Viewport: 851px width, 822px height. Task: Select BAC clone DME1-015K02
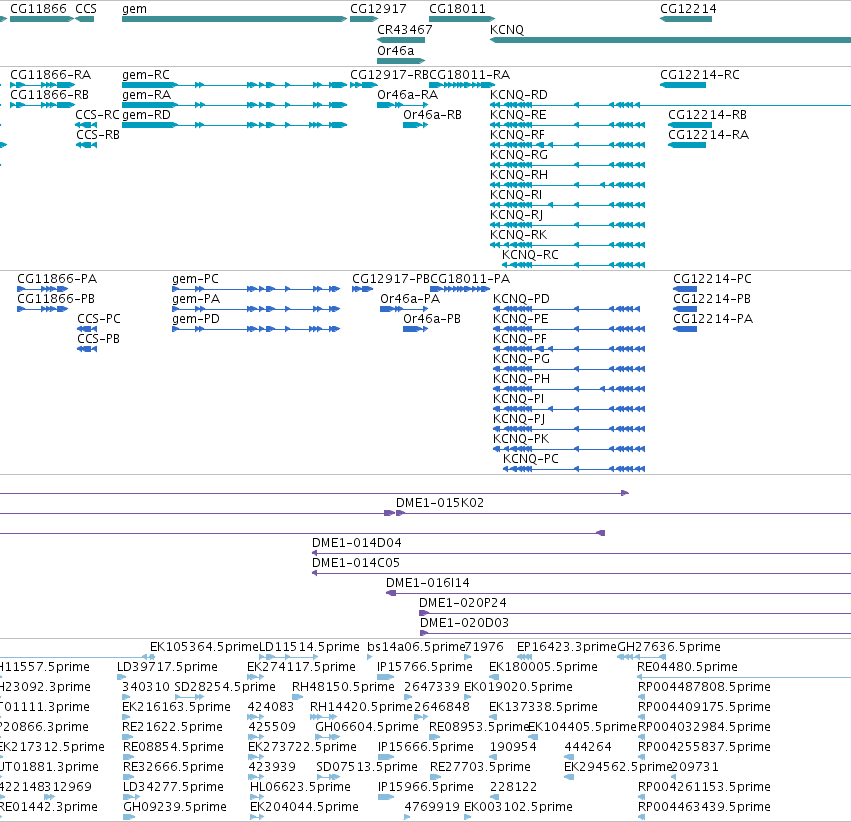(x=624, y=513)
